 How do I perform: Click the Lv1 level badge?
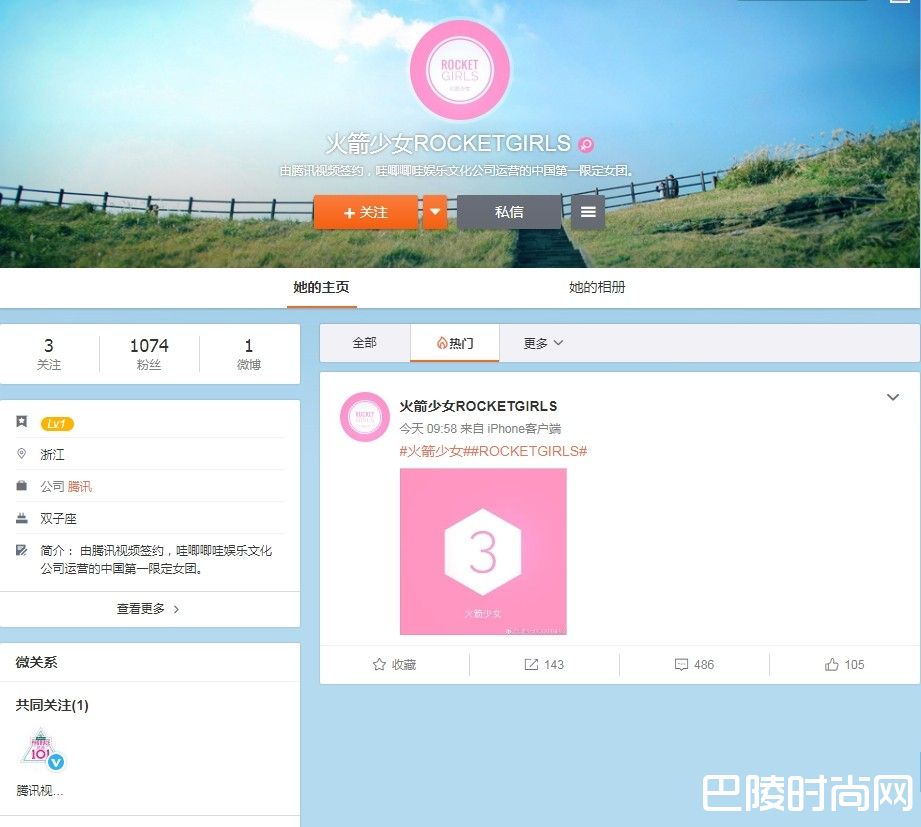(57, 423)
